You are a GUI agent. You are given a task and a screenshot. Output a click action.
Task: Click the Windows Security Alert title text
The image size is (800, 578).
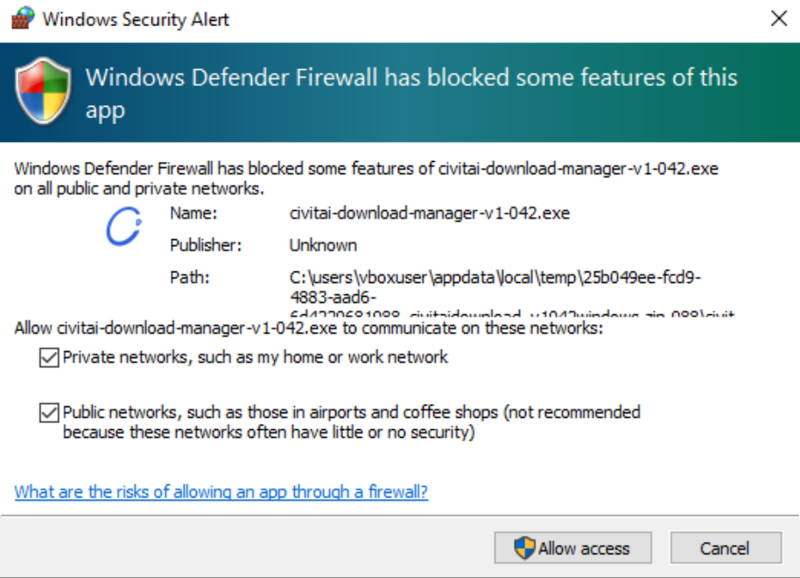pyautogui.click(x=136, y=19)
